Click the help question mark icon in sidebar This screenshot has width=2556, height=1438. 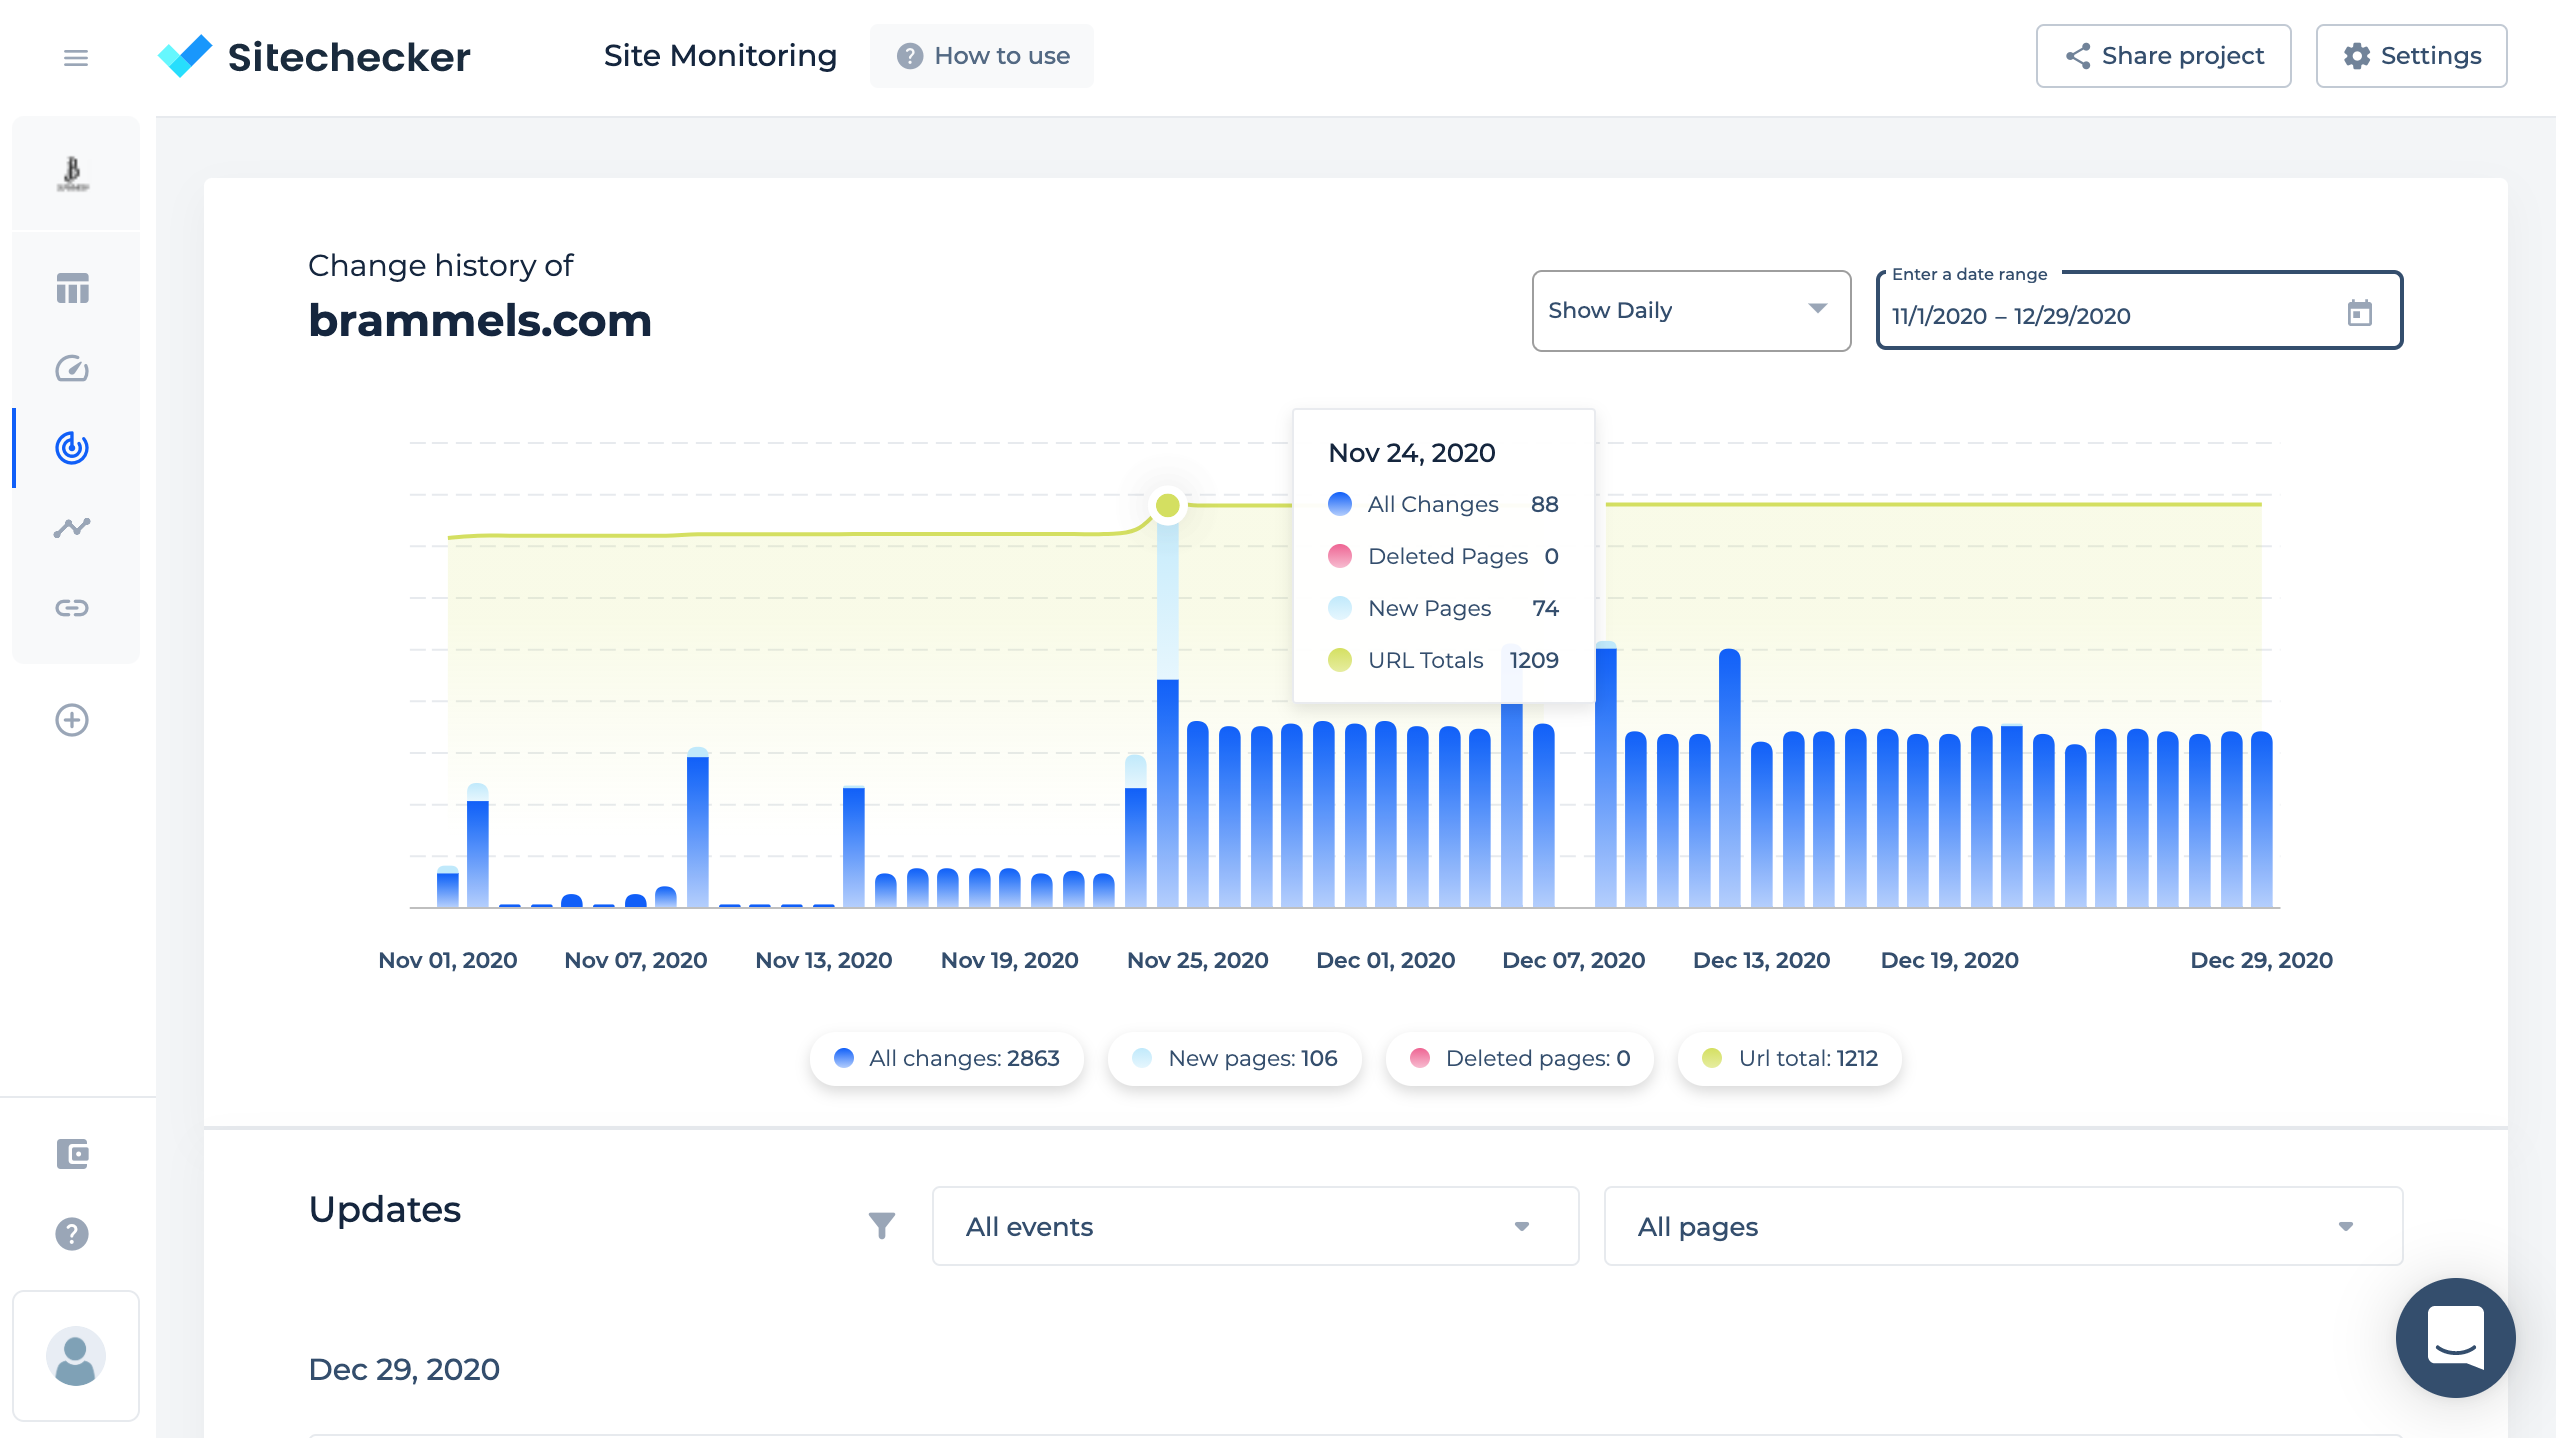tap(70, 1233)
